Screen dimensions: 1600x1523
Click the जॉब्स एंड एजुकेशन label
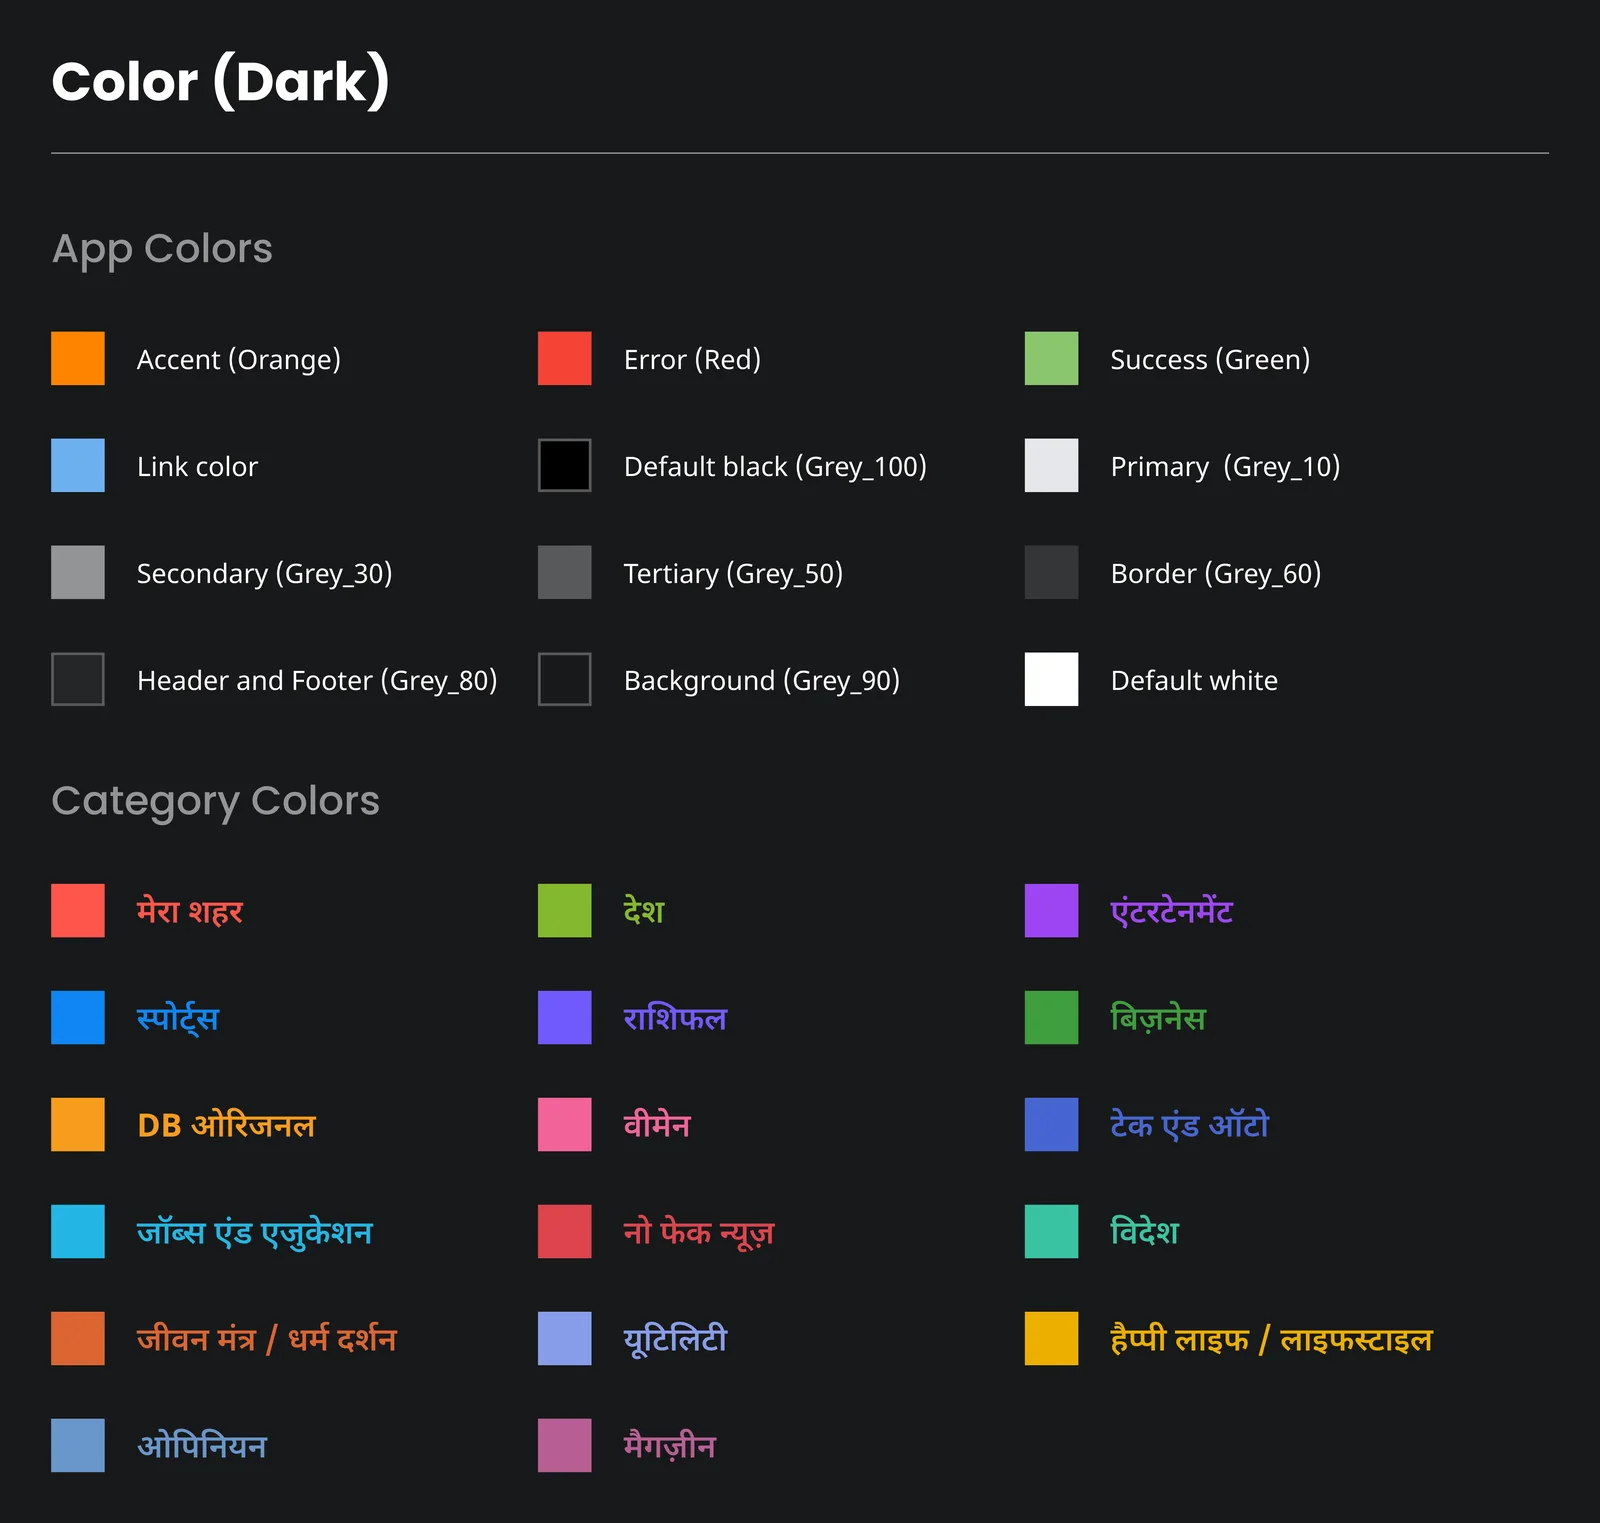pos(254,1233)
